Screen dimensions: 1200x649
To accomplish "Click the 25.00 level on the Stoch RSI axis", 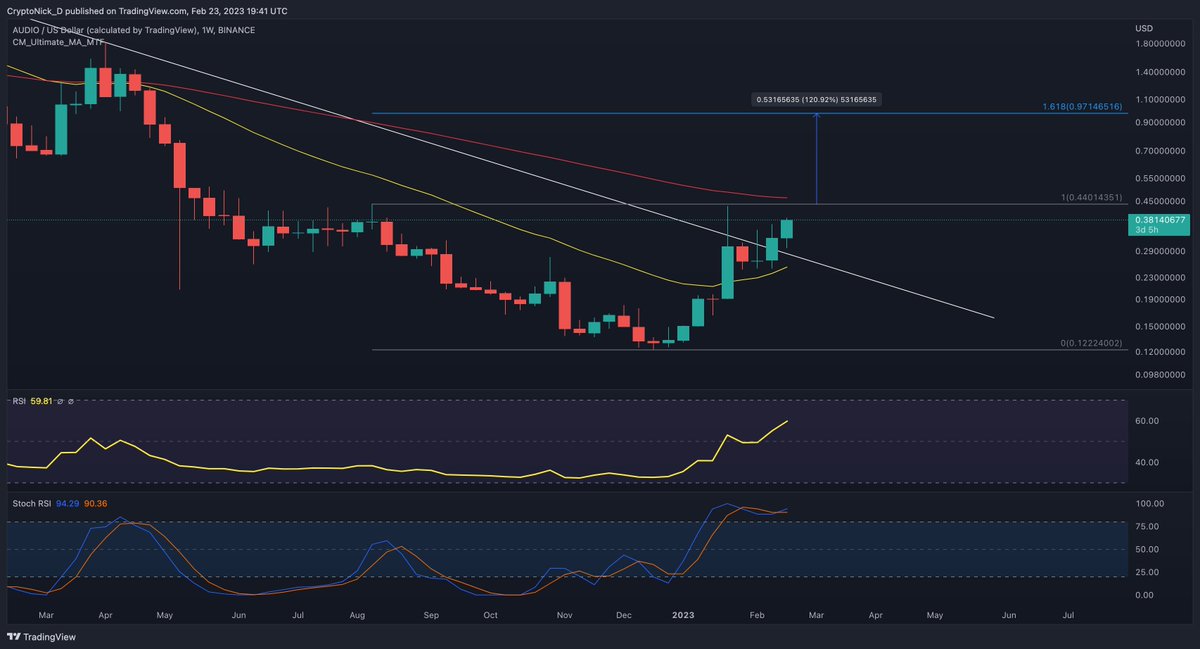I will (x=1146, y=572).
